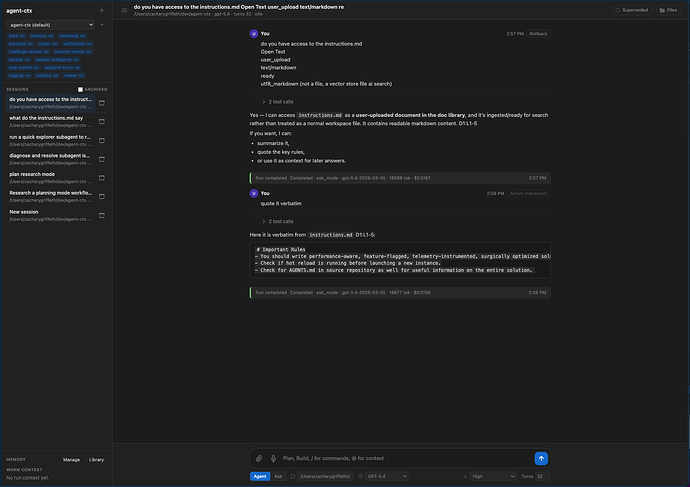Toggle the viewer: on chip
The height and width of the screenshot is (487, 690).
(x=74, y=75)
